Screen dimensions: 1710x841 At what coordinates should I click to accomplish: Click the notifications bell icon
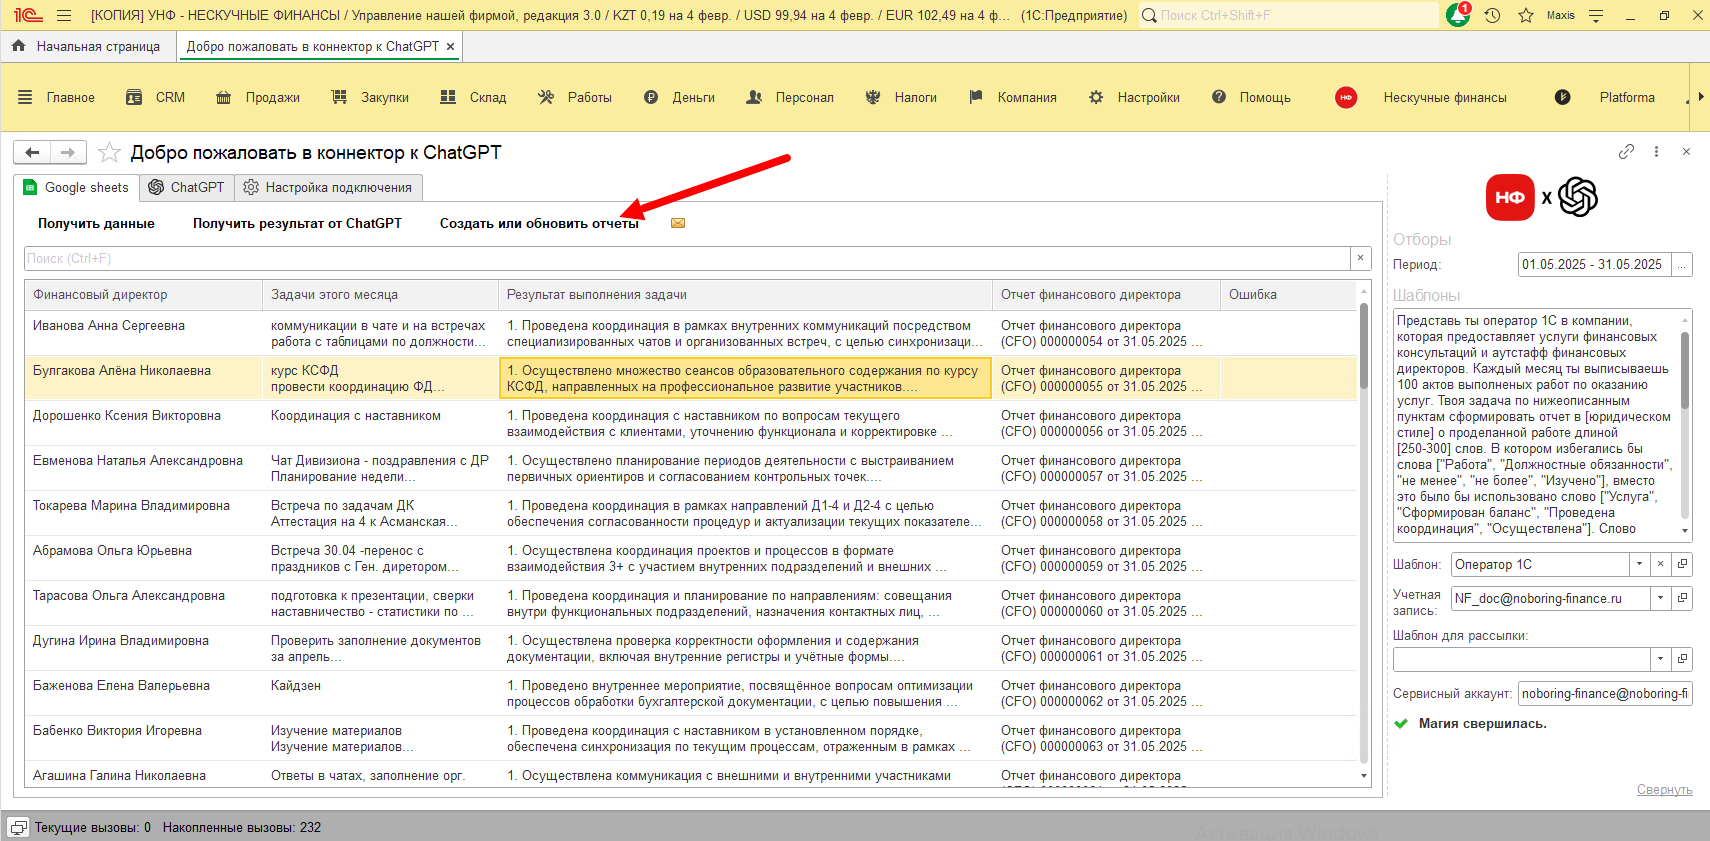click(1458, 15)
